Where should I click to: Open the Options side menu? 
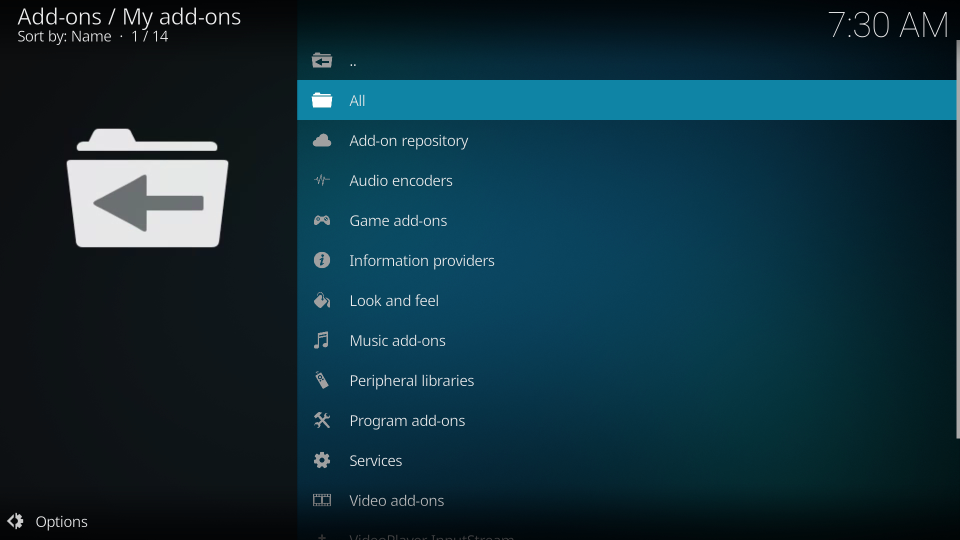pyautogui.click(x=61, y=522)
